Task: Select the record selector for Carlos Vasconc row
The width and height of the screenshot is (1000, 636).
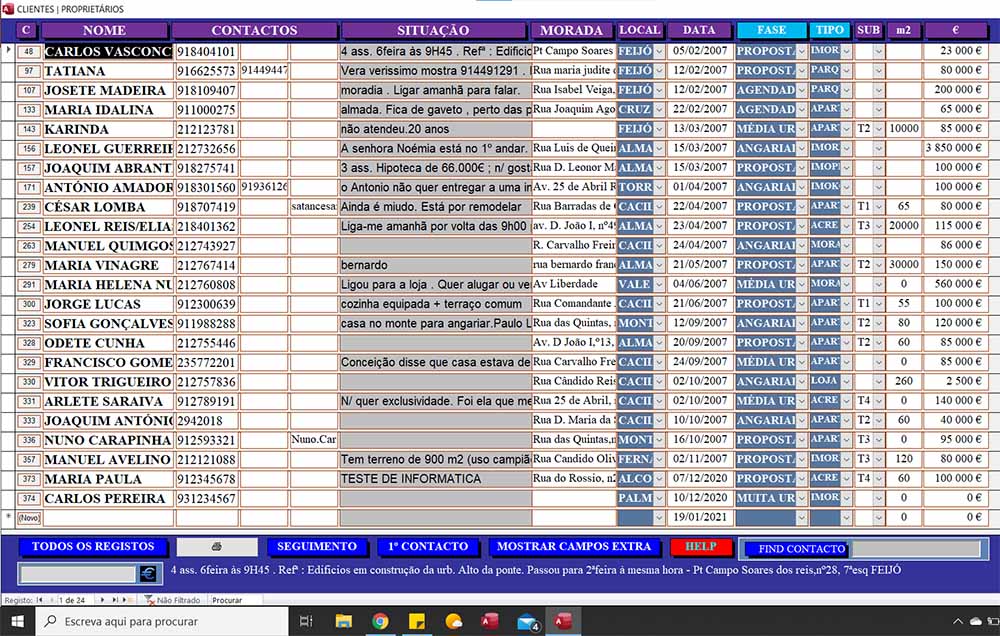Action: coord(8,51)
